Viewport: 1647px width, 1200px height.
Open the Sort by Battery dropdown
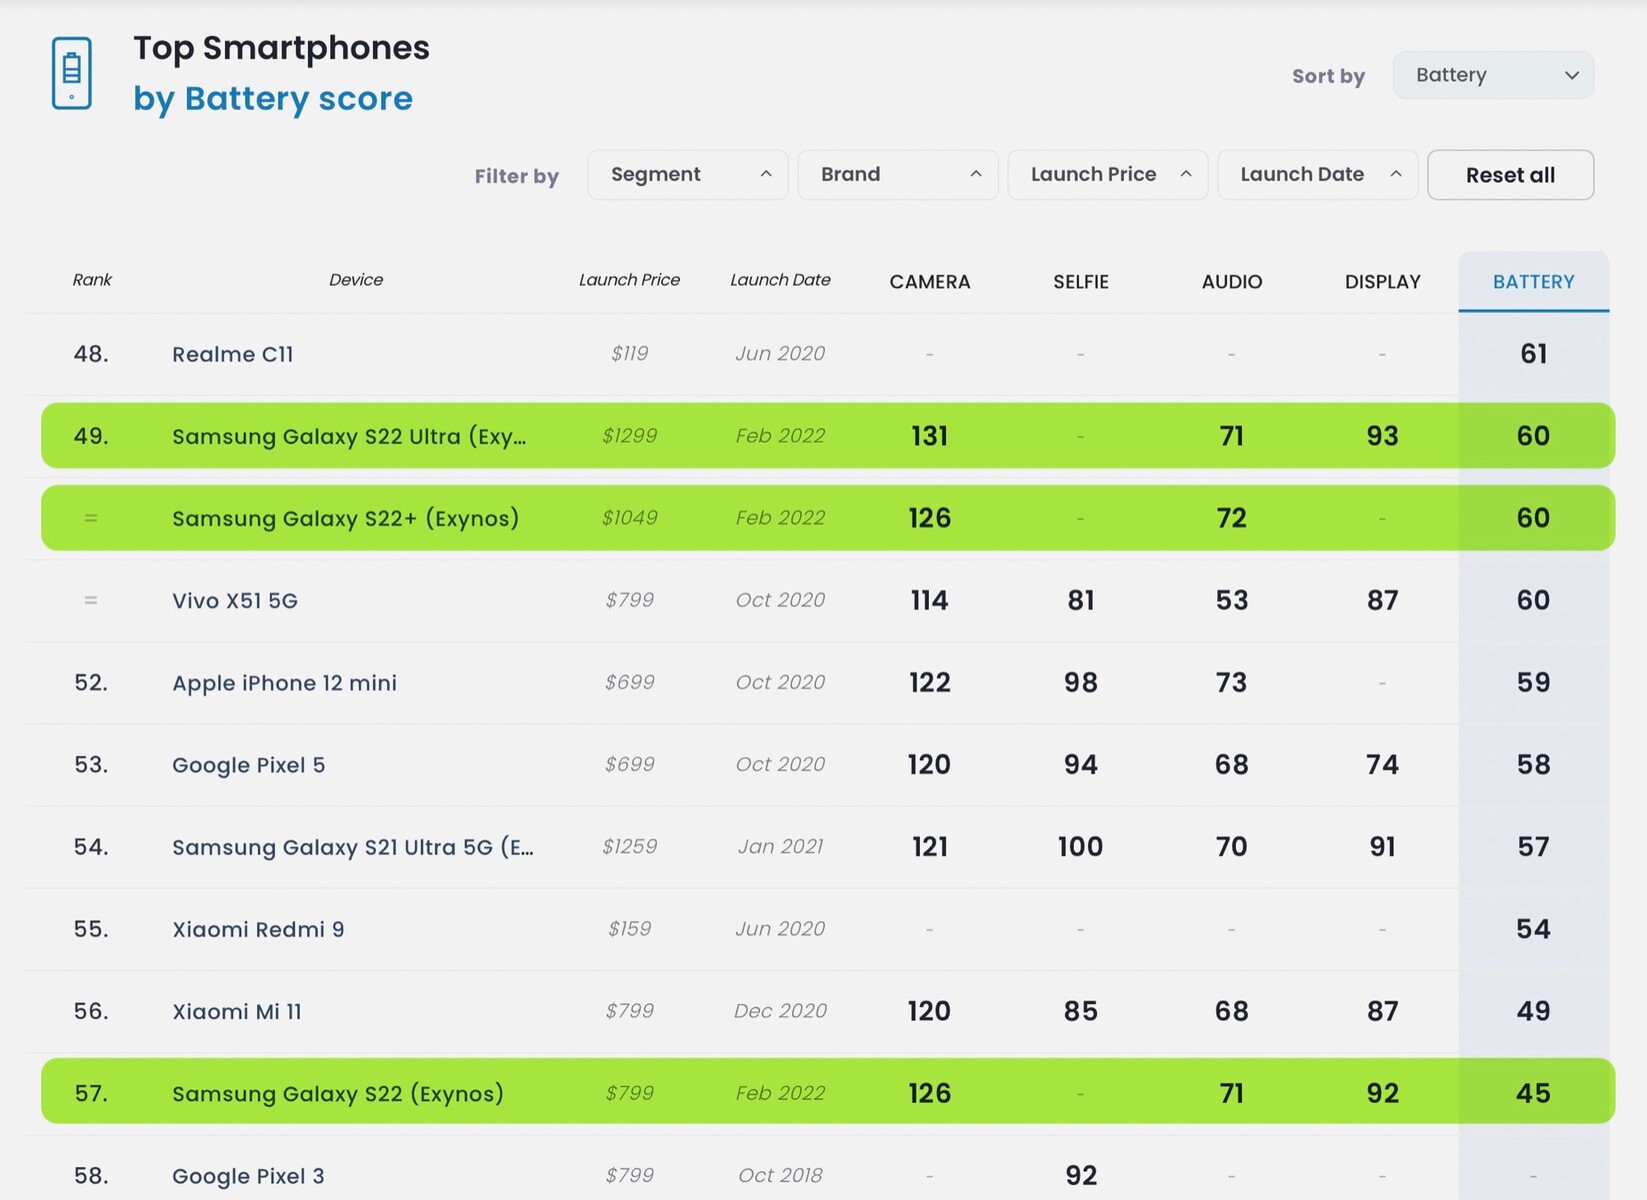tap(1492, 75)
